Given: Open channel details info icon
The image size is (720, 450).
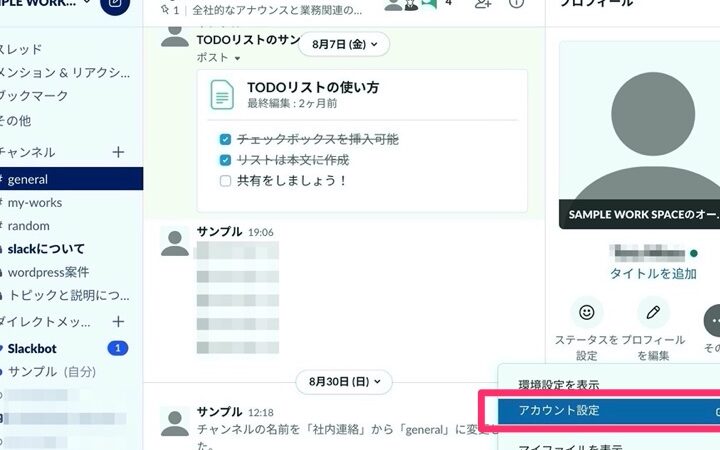Looking at the screenshot, I should click(x=516, y=4).
